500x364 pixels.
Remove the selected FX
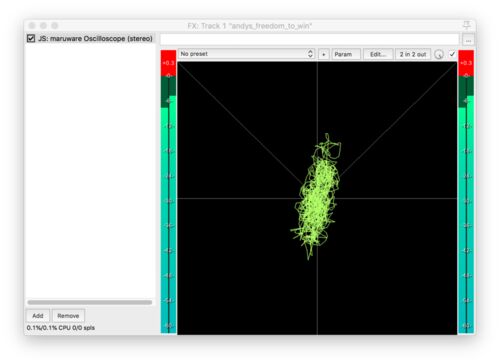click(68, 316)
